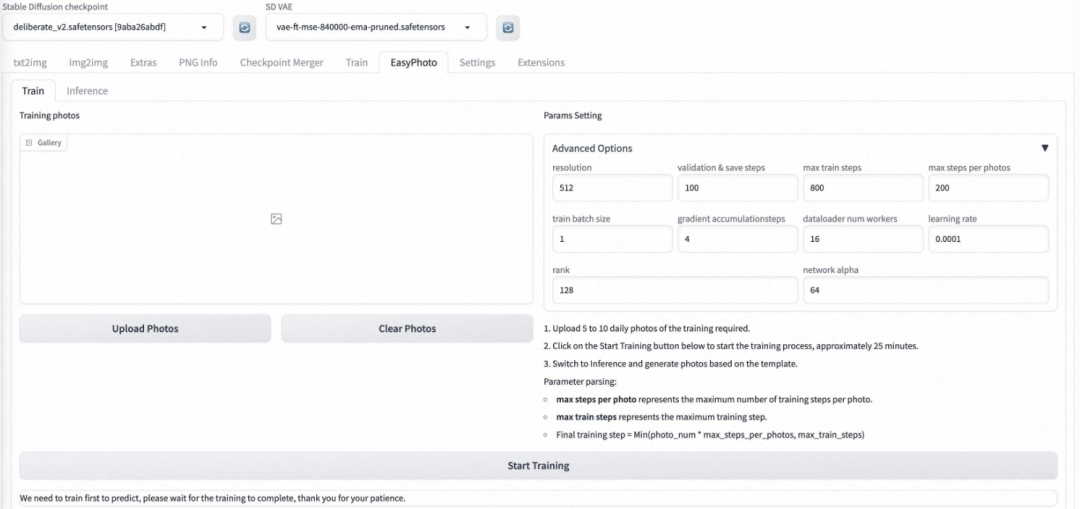Click refresh icon next to checkpoint dropdown

[244, 27]
